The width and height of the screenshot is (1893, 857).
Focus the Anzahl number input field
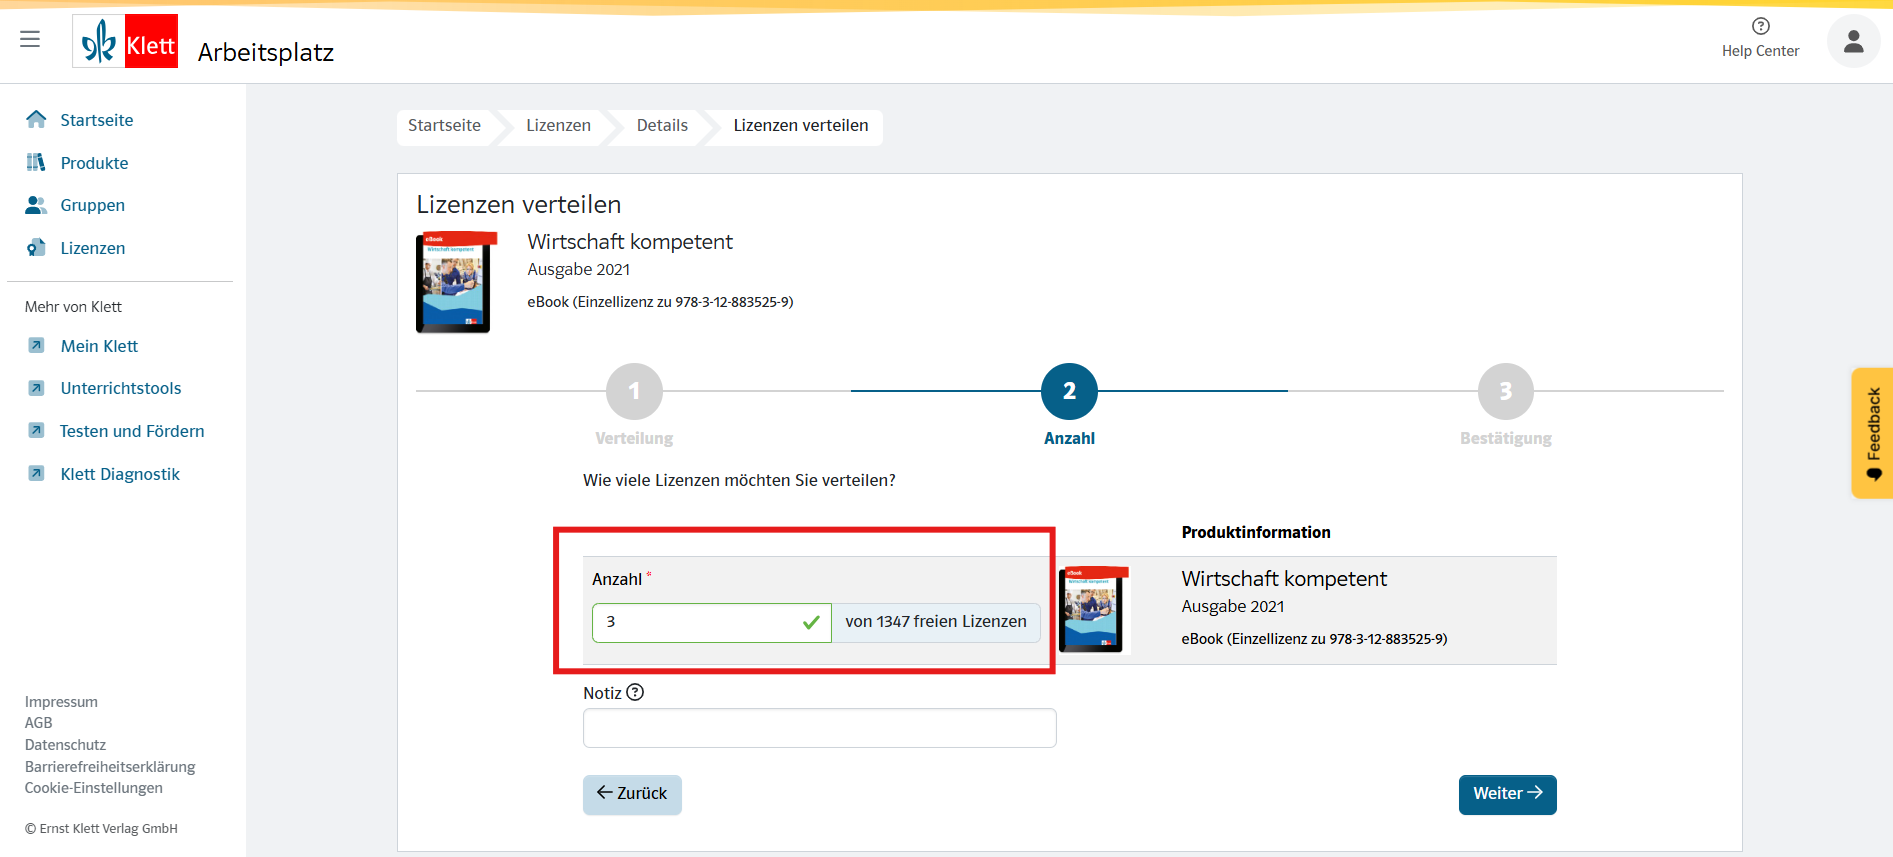coord(711,622)
